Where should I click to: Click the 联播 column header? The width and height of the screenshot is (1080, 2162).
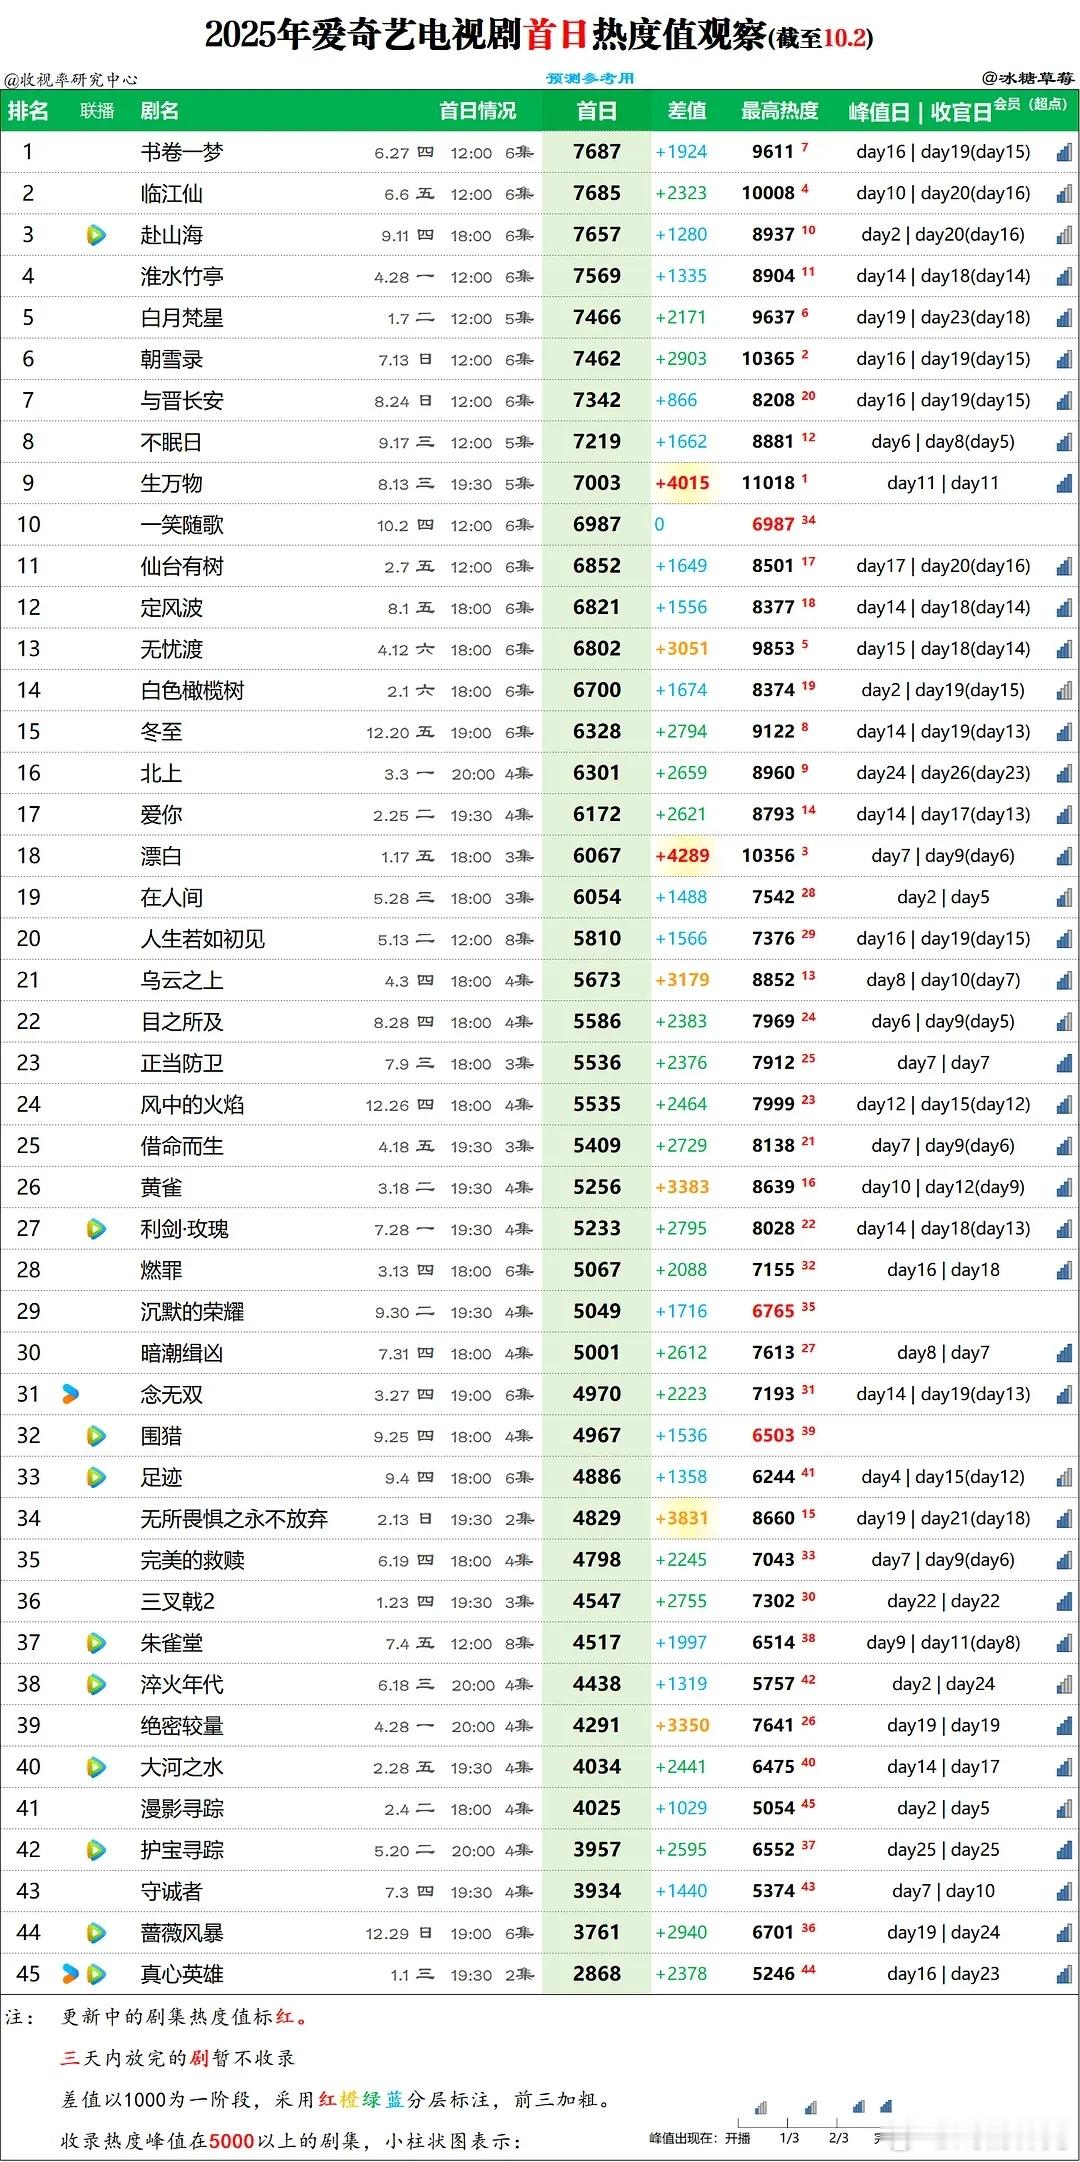point(97,111)
